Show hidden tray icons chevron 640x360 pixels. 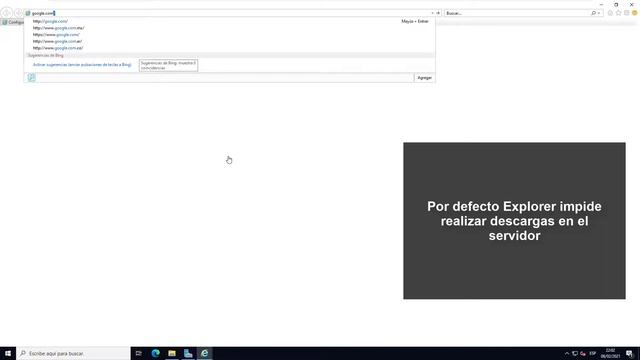567,353
